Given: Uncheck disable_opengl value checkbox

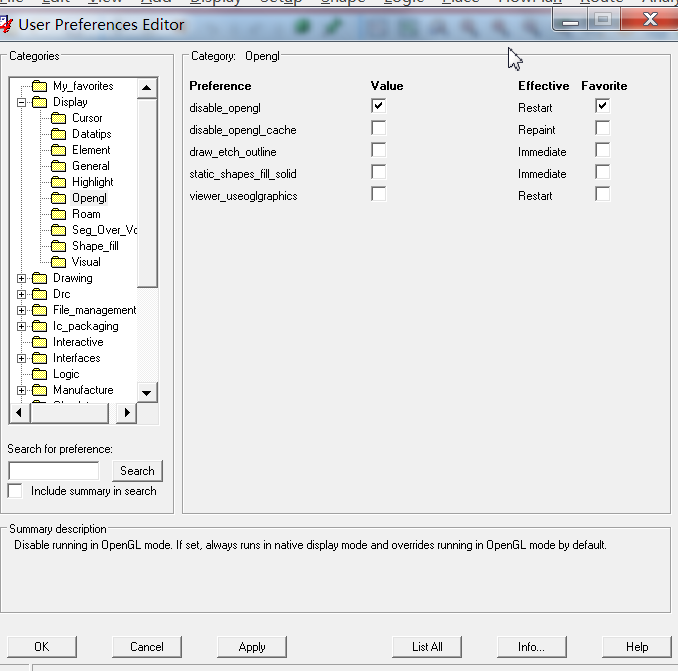Looking at the screenshot, I should coord(378,106).
